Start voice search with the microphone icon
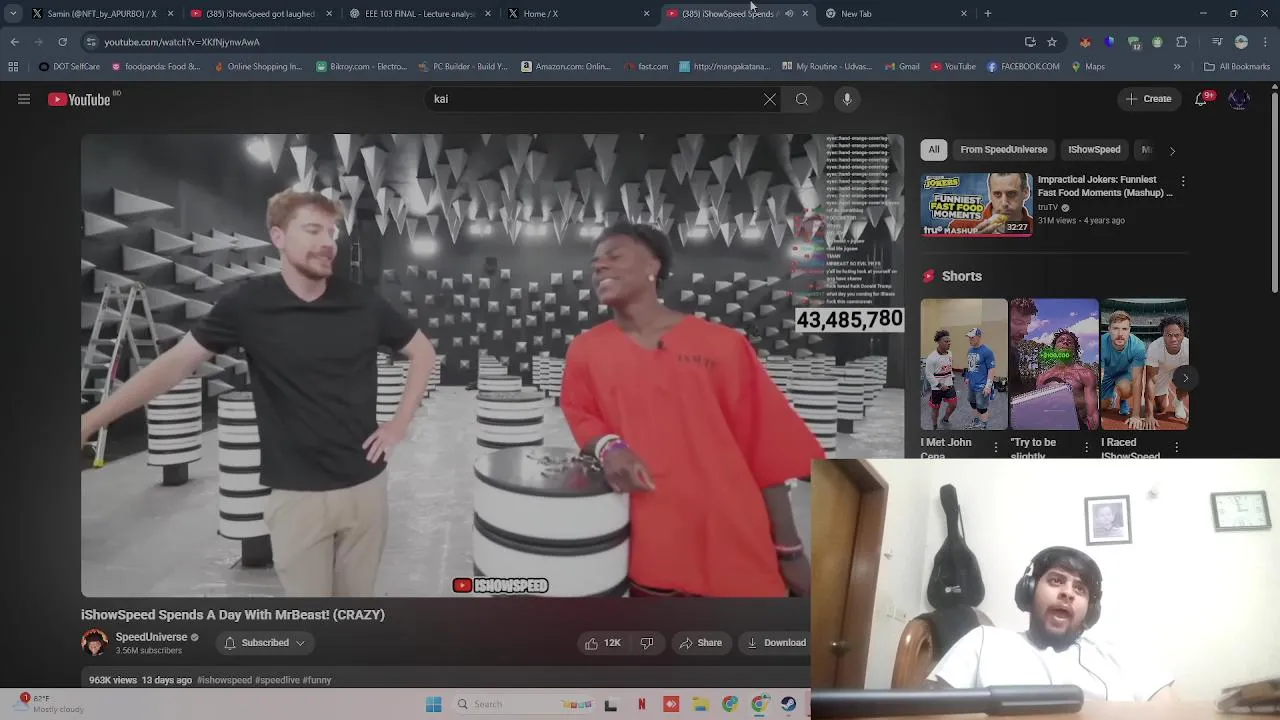This screenshot has height=720, width=1280. pos(847,99)
